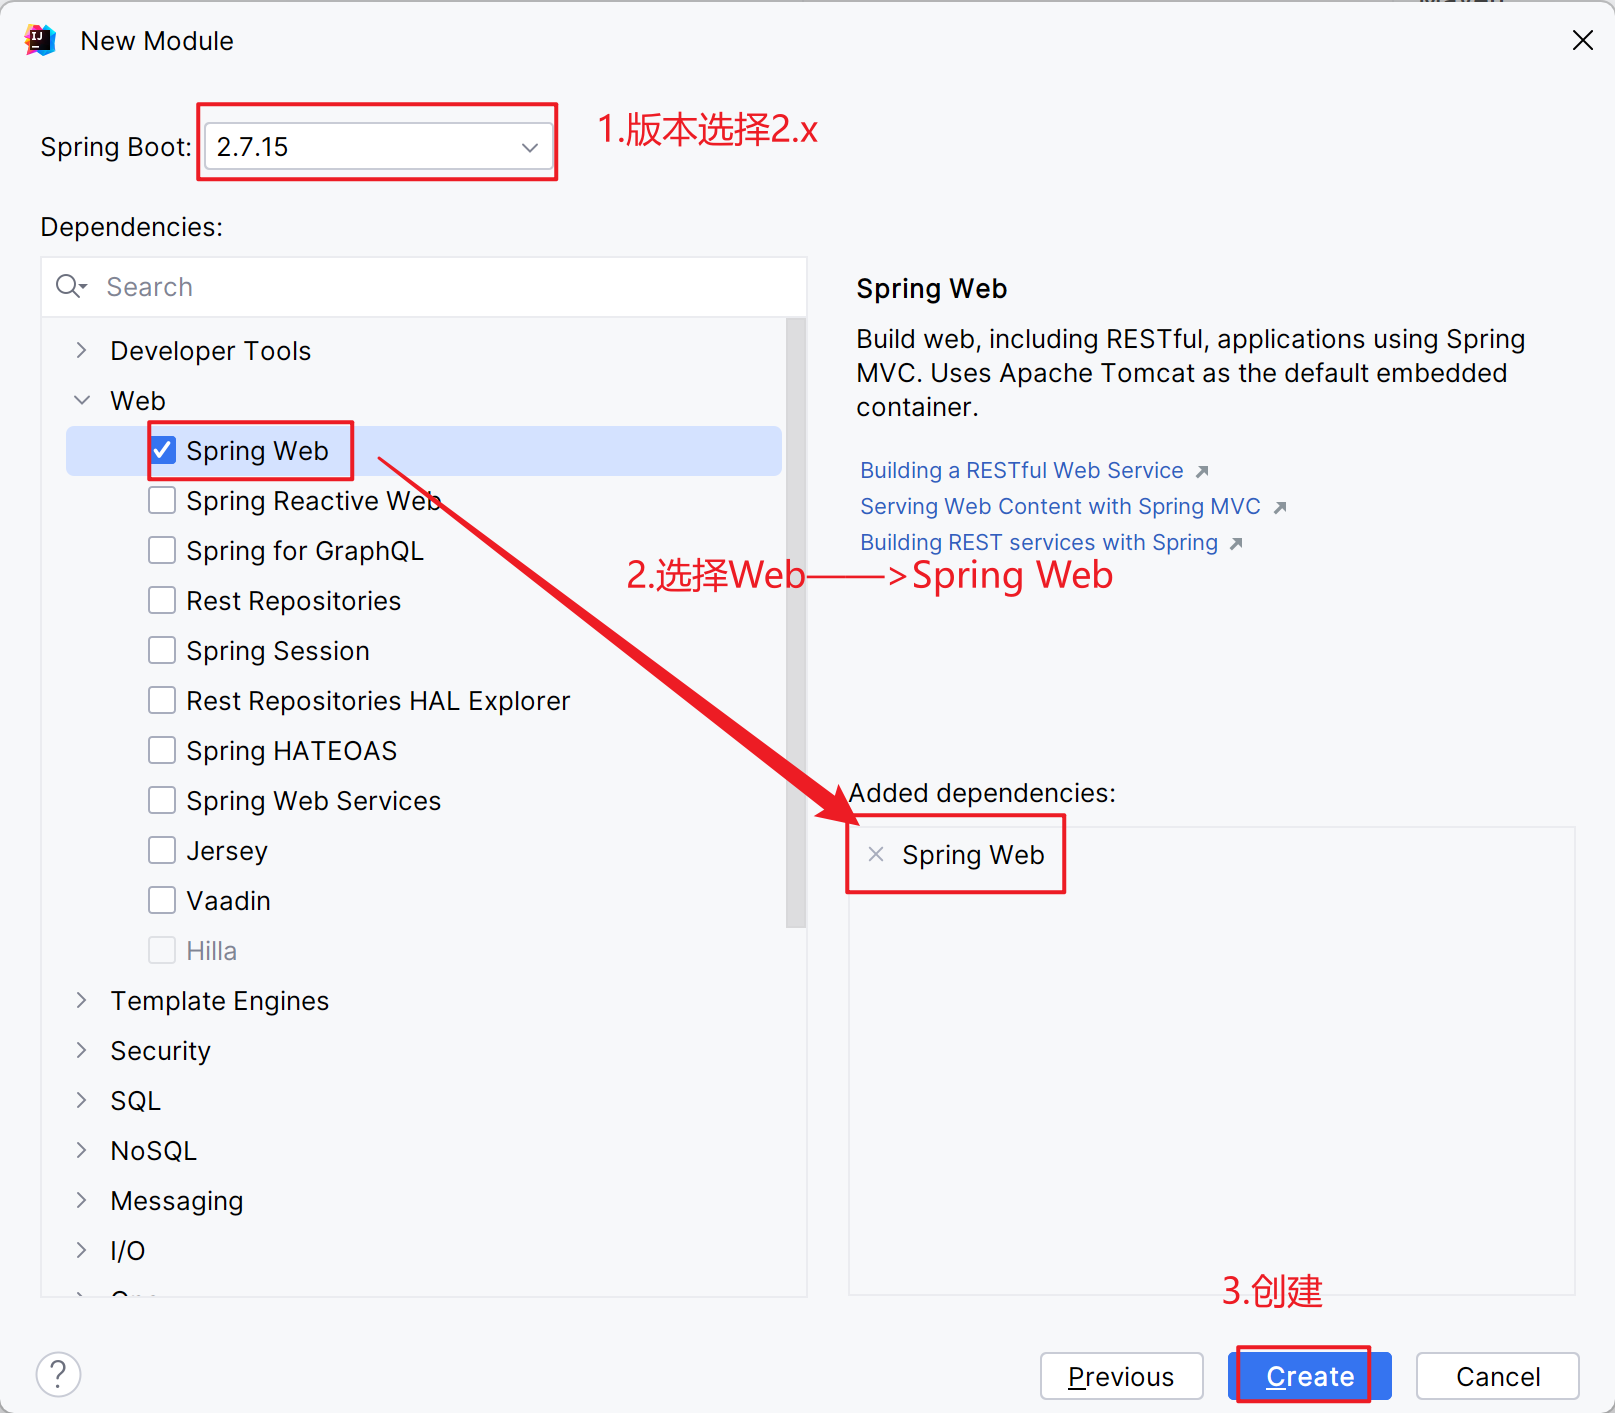Select the Spring HATEOAS checkbox
1615x1413 pixels.
[162, 750]
